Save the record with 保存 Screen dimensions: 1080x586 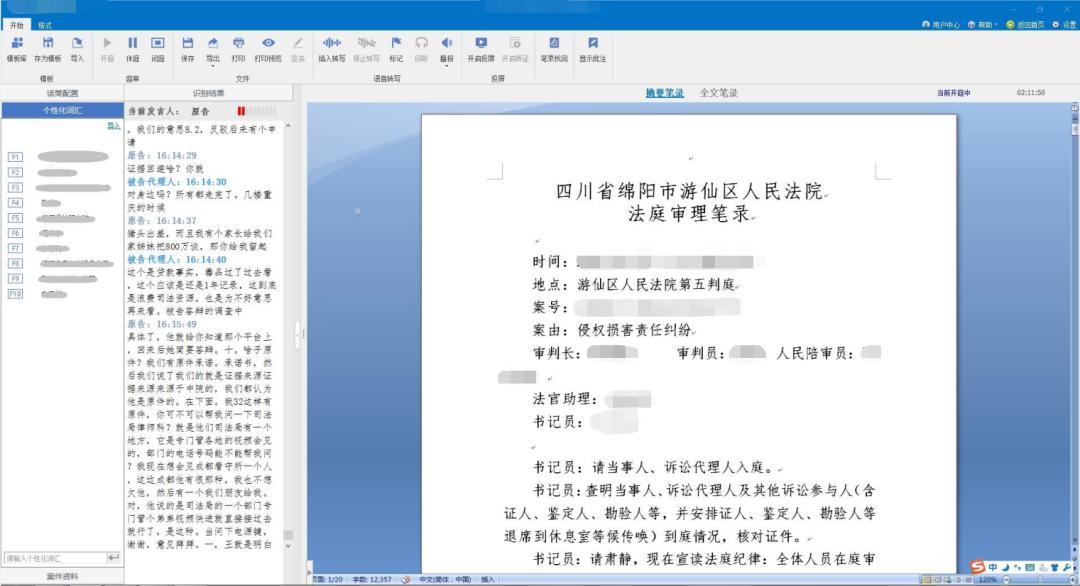(187, 50)
